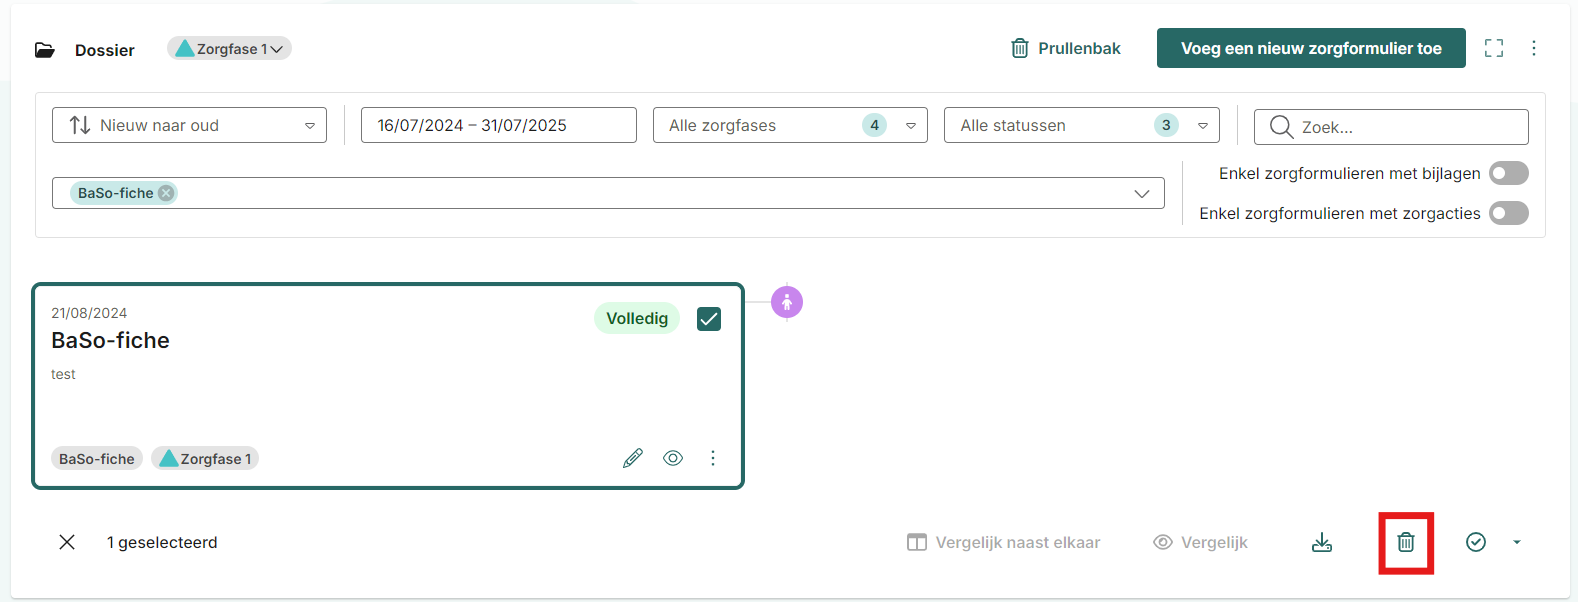Open the status change dropdown arrow
1578x602 pixels.
pyautogui.click(x=1517, y=542)
